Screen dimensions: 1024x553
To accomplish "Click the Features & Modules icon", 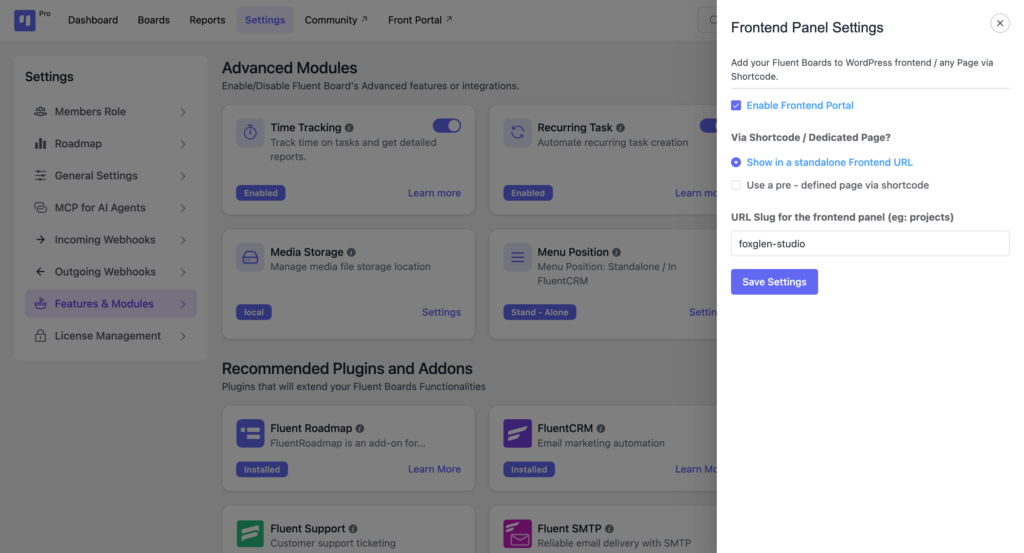I will coord(40,304).
